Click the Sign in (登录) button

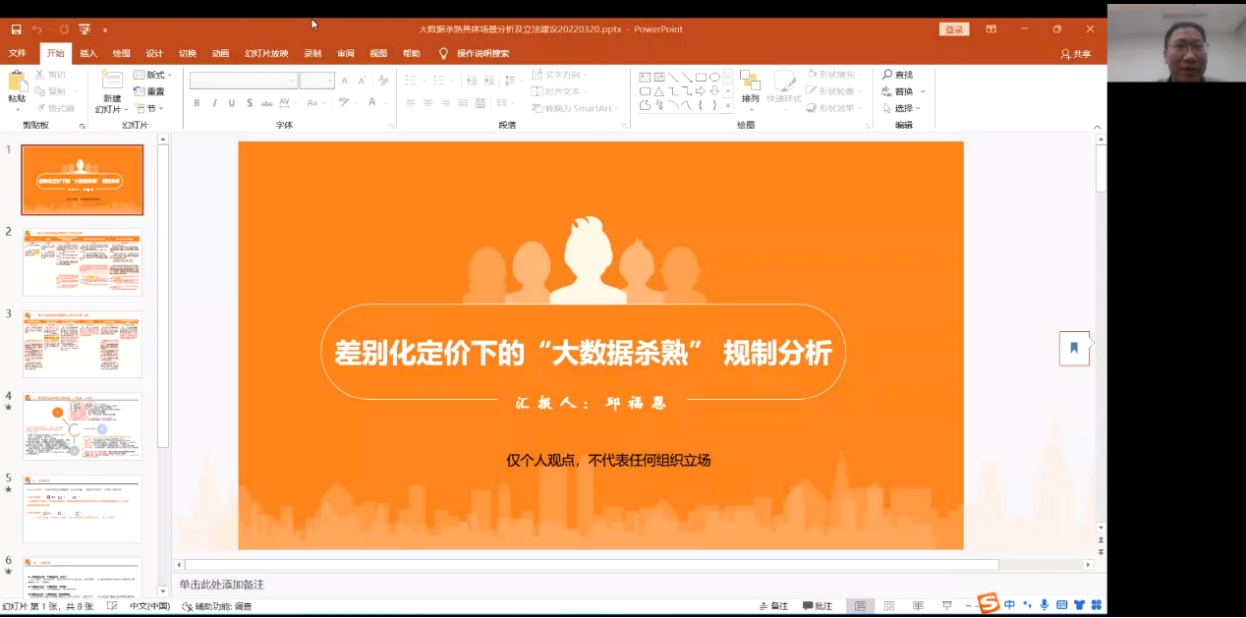click(x=954, y=29)
